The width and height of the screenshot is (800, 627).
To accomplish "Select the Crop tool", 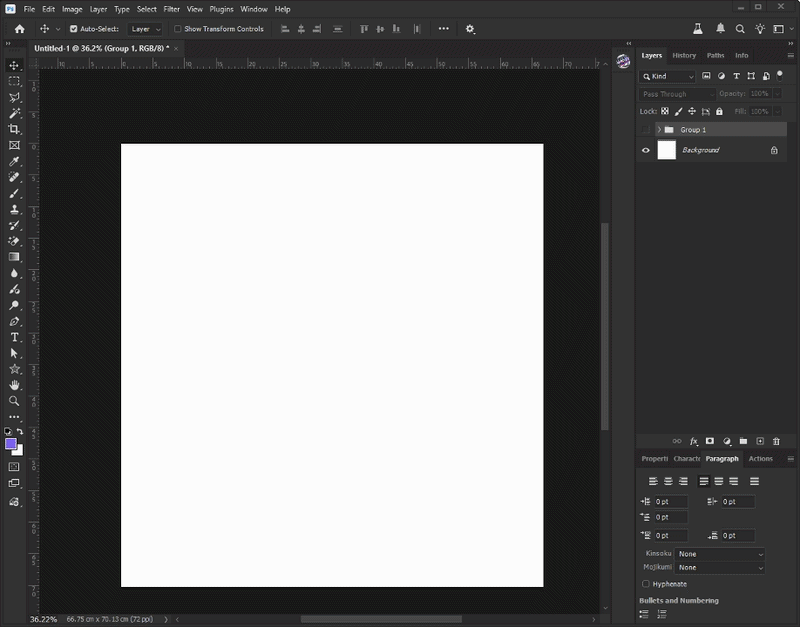I will pos(14,129).
